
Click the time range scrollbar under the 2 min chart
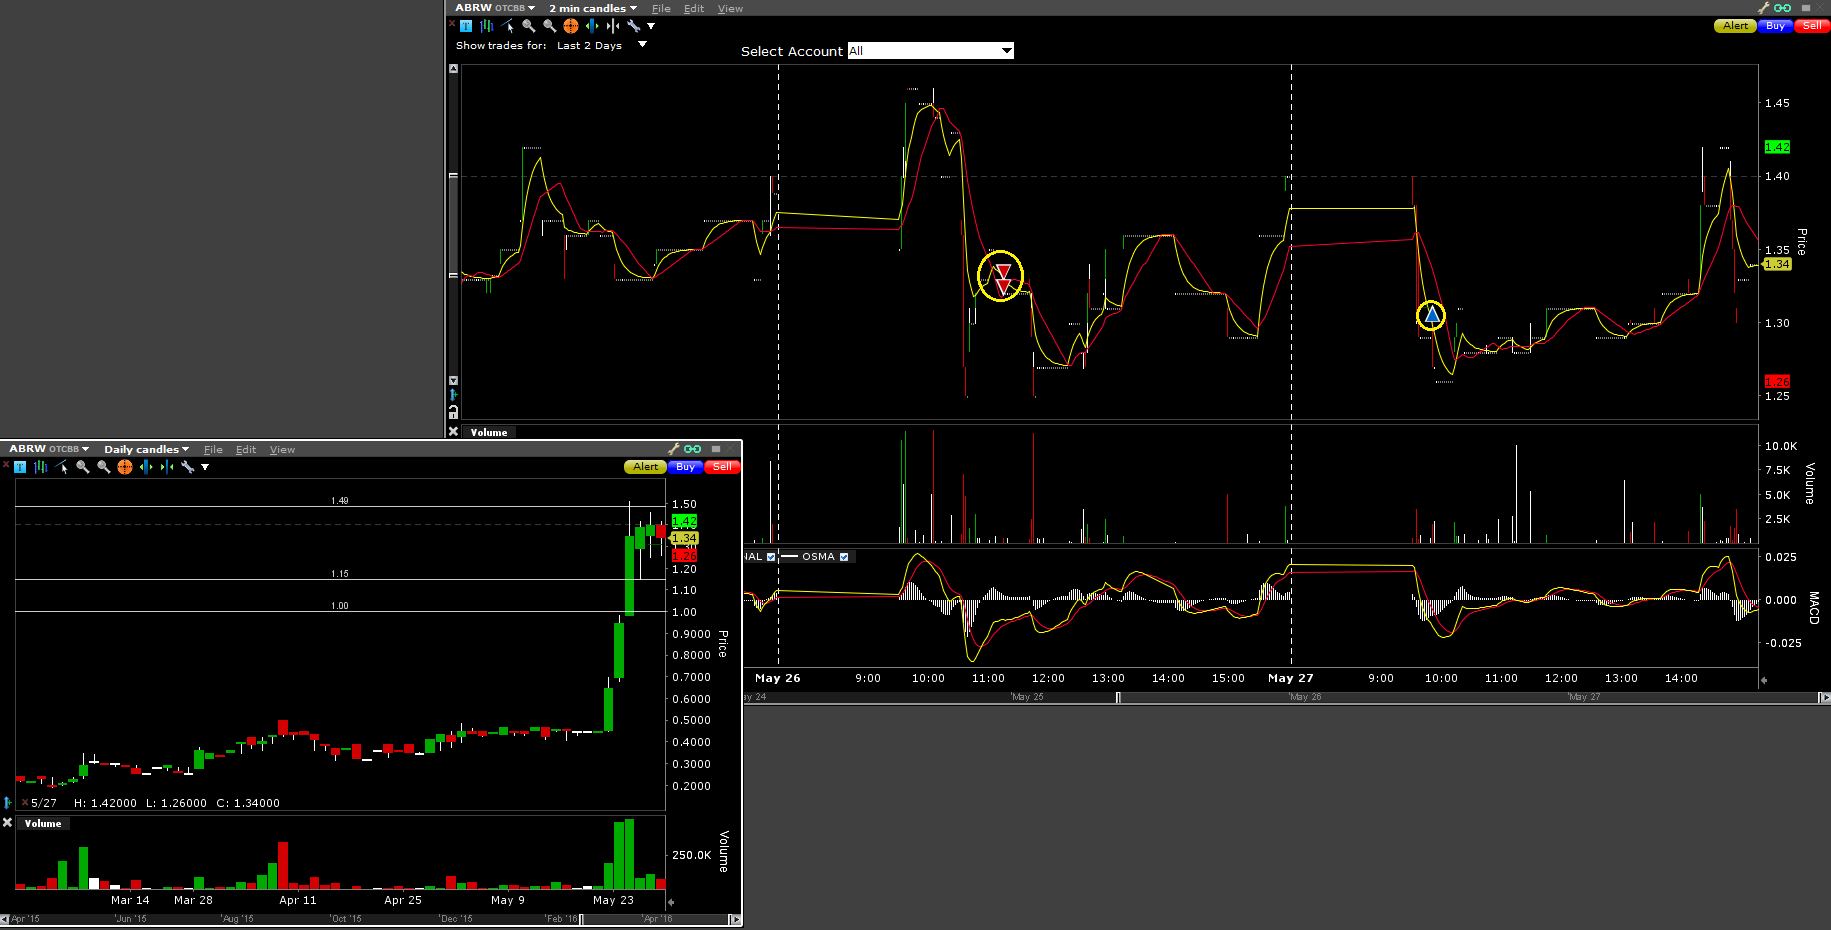(x=1400, y=697)
